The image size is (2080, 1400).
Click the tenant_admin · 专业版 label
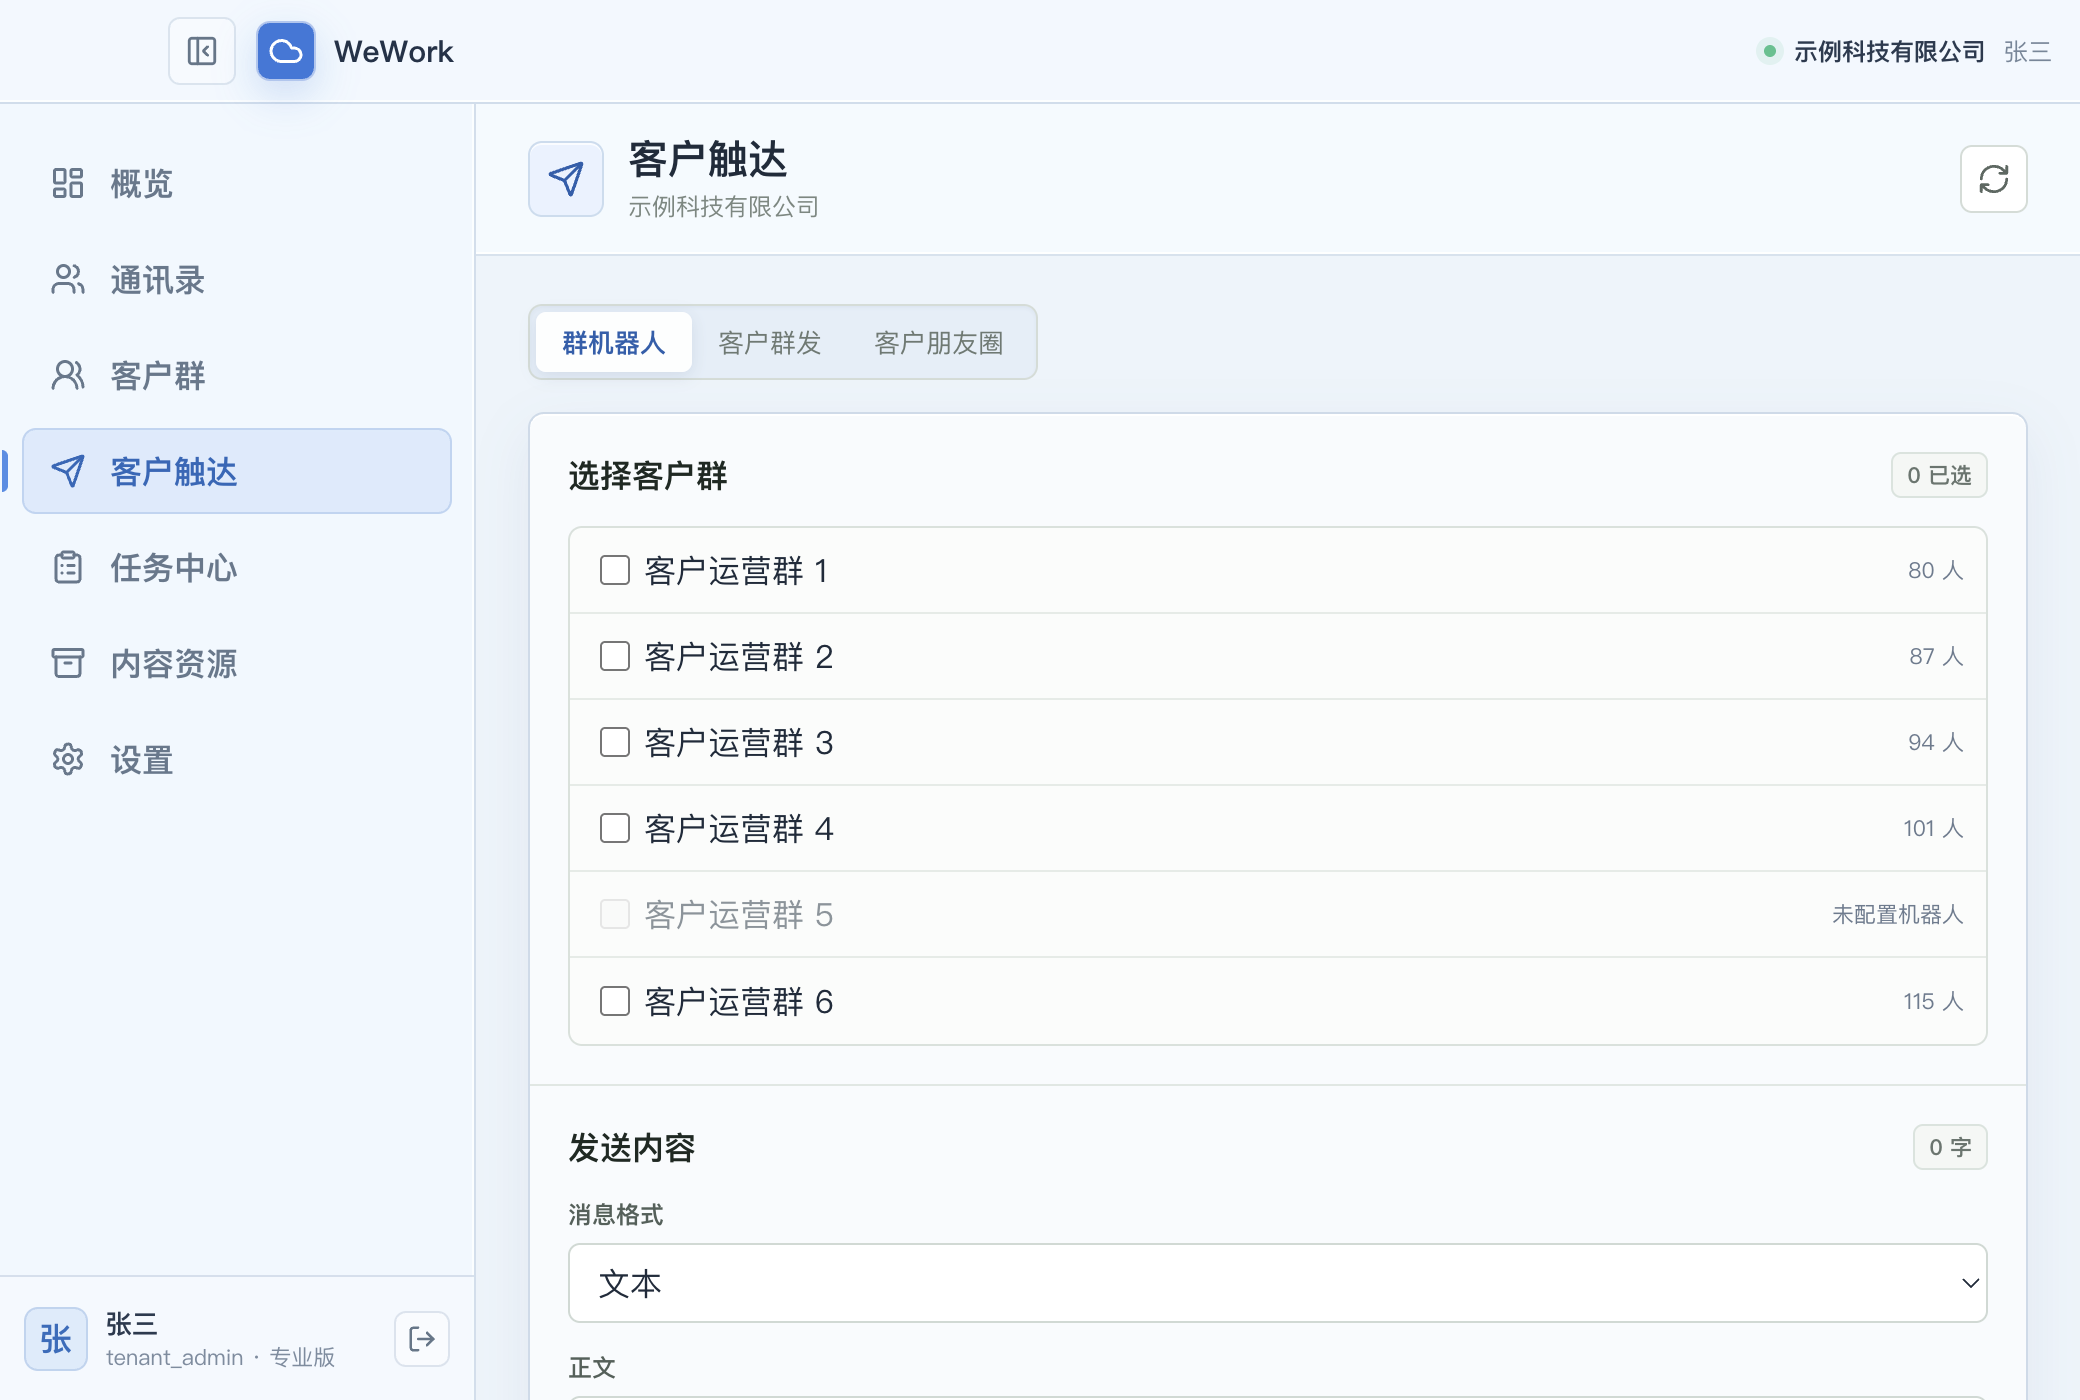(x=221, y=1357)
